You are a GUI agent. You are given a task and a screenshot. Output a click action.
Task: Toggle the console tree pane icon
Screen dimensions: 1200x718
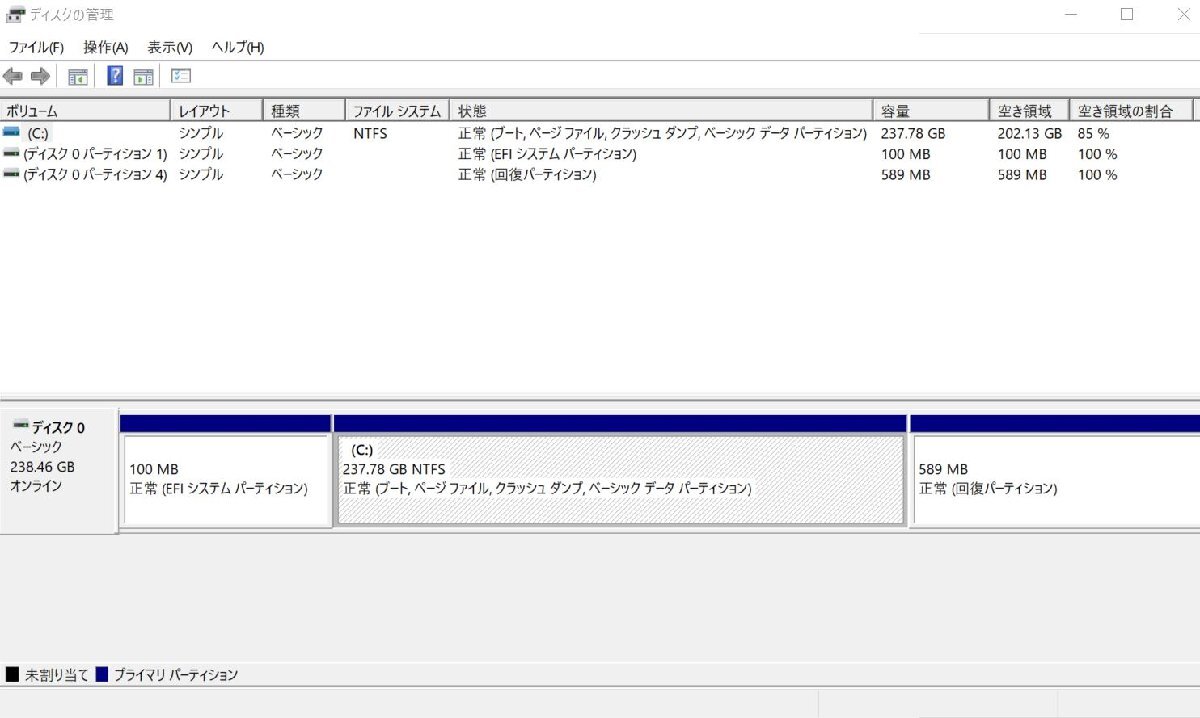point(77,76)
